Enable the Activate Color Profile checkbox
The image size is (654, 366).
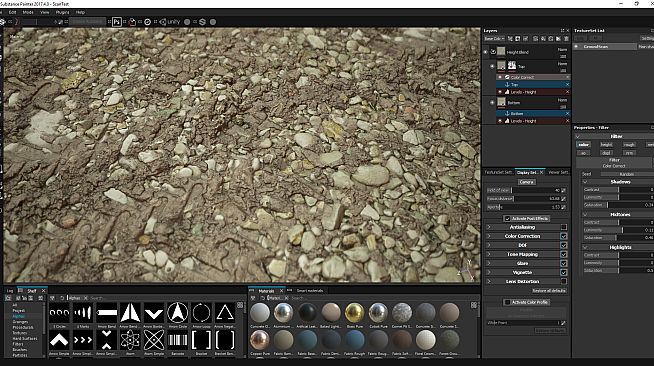point(507,302)
